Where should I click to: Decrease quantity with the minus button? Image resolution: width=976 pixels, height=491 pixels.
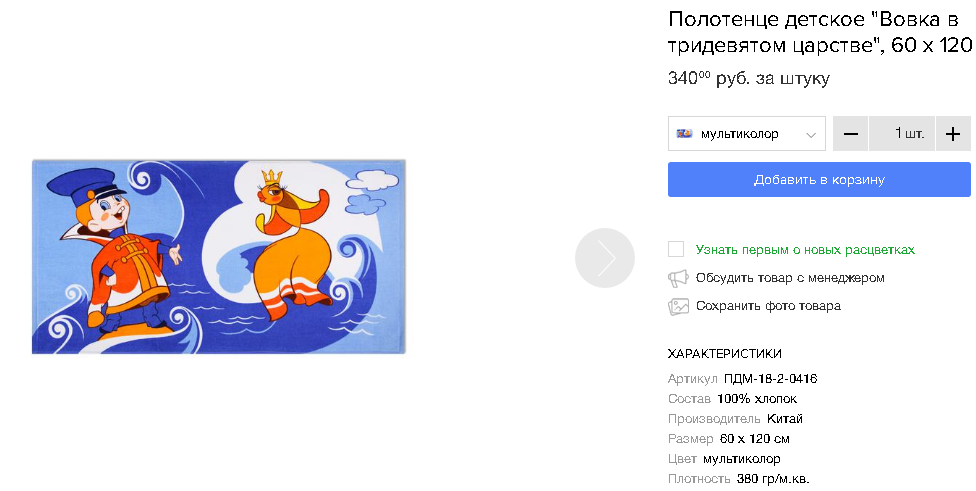pyautogui.click(x=850, y=134)
